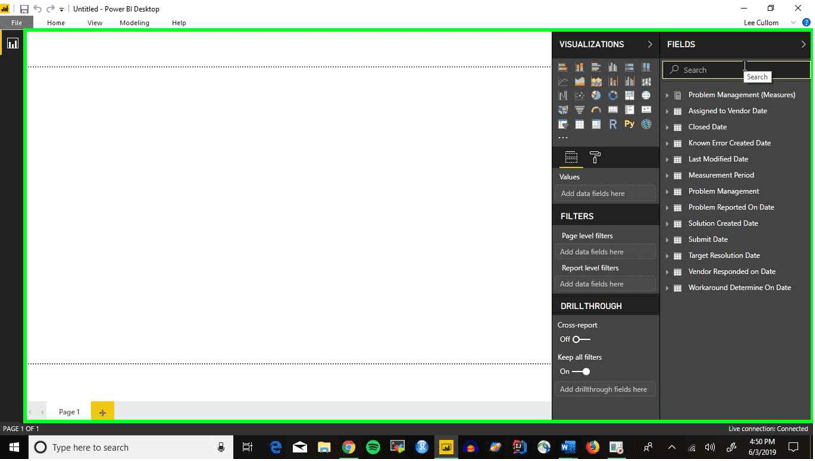
Task: Select the Stacked bar chart visual
Action: tap(563, 67)
